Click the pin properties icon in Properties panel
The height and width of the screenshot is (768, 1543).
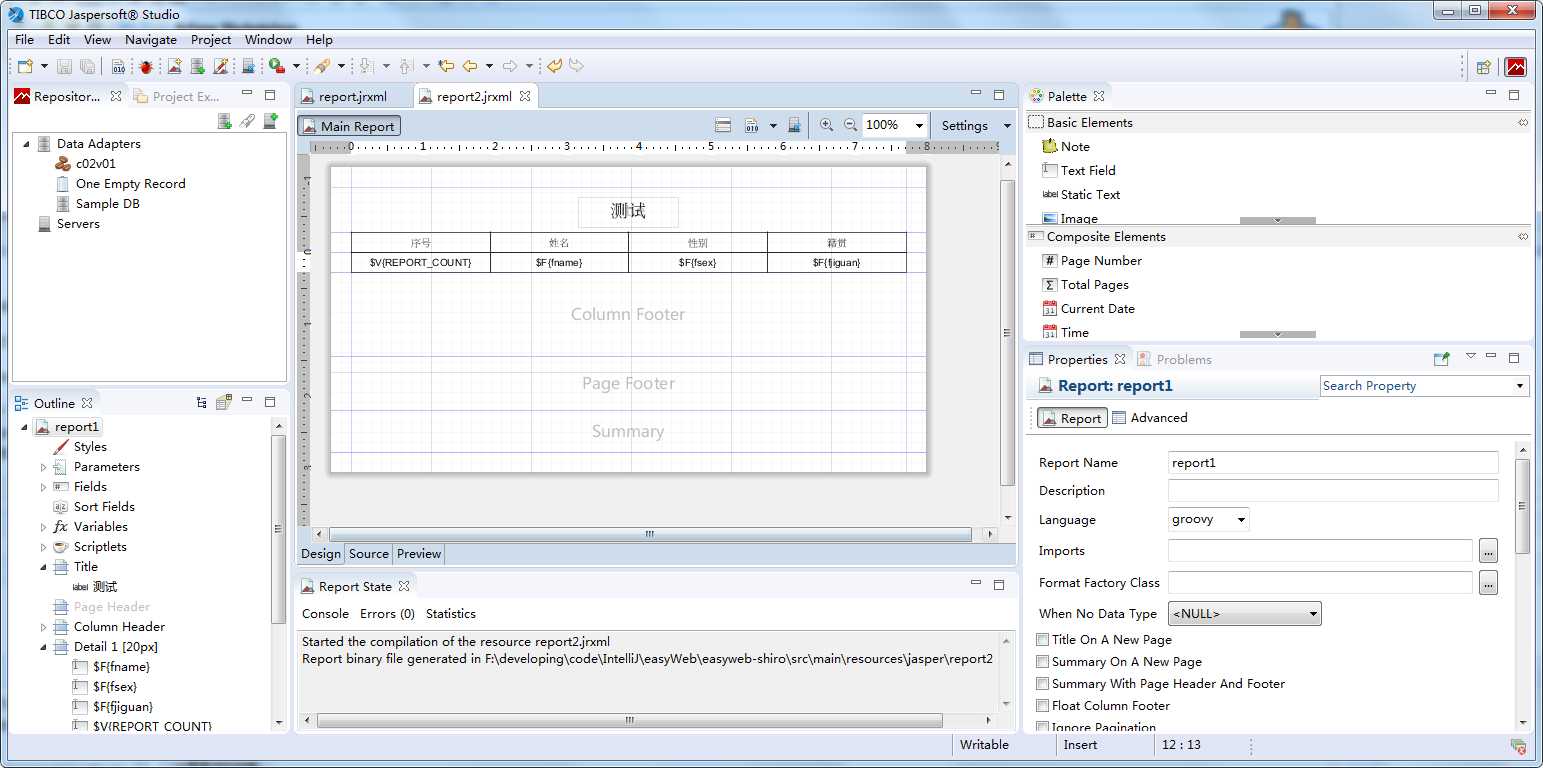(1441, 358)
